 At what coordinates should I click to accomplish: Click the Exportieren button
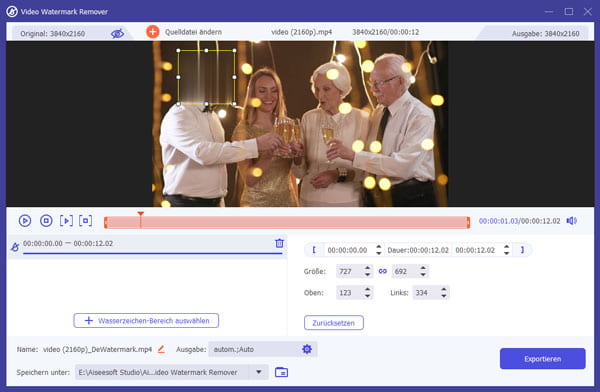click(543, 359)
